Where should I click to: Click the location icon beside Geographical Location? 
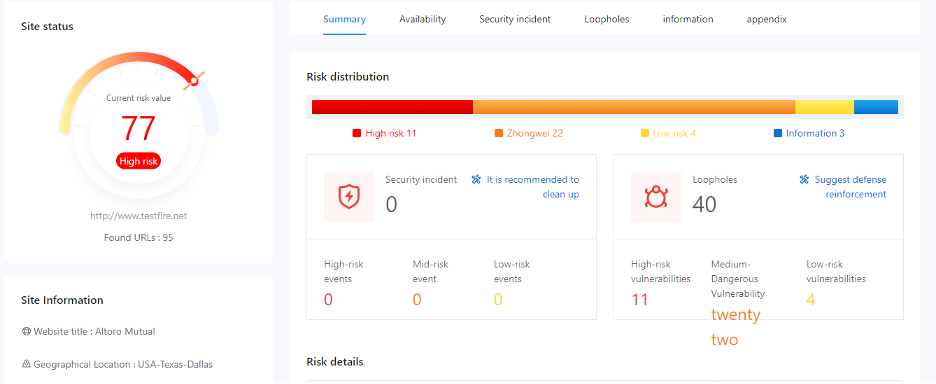26,364
